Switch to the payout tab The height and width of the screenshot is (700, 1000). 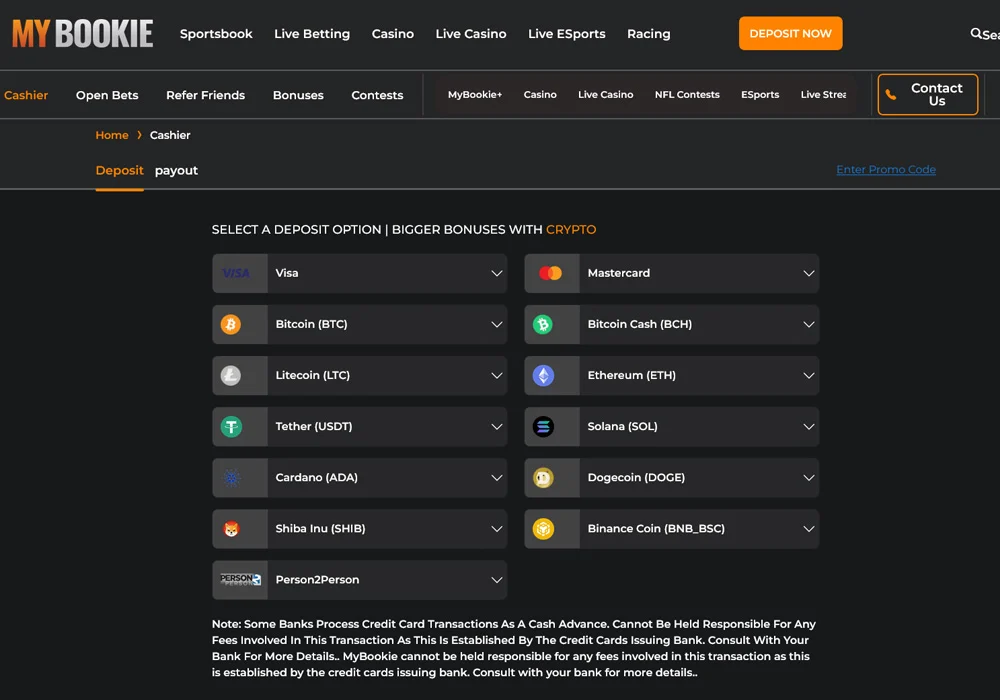176,171
